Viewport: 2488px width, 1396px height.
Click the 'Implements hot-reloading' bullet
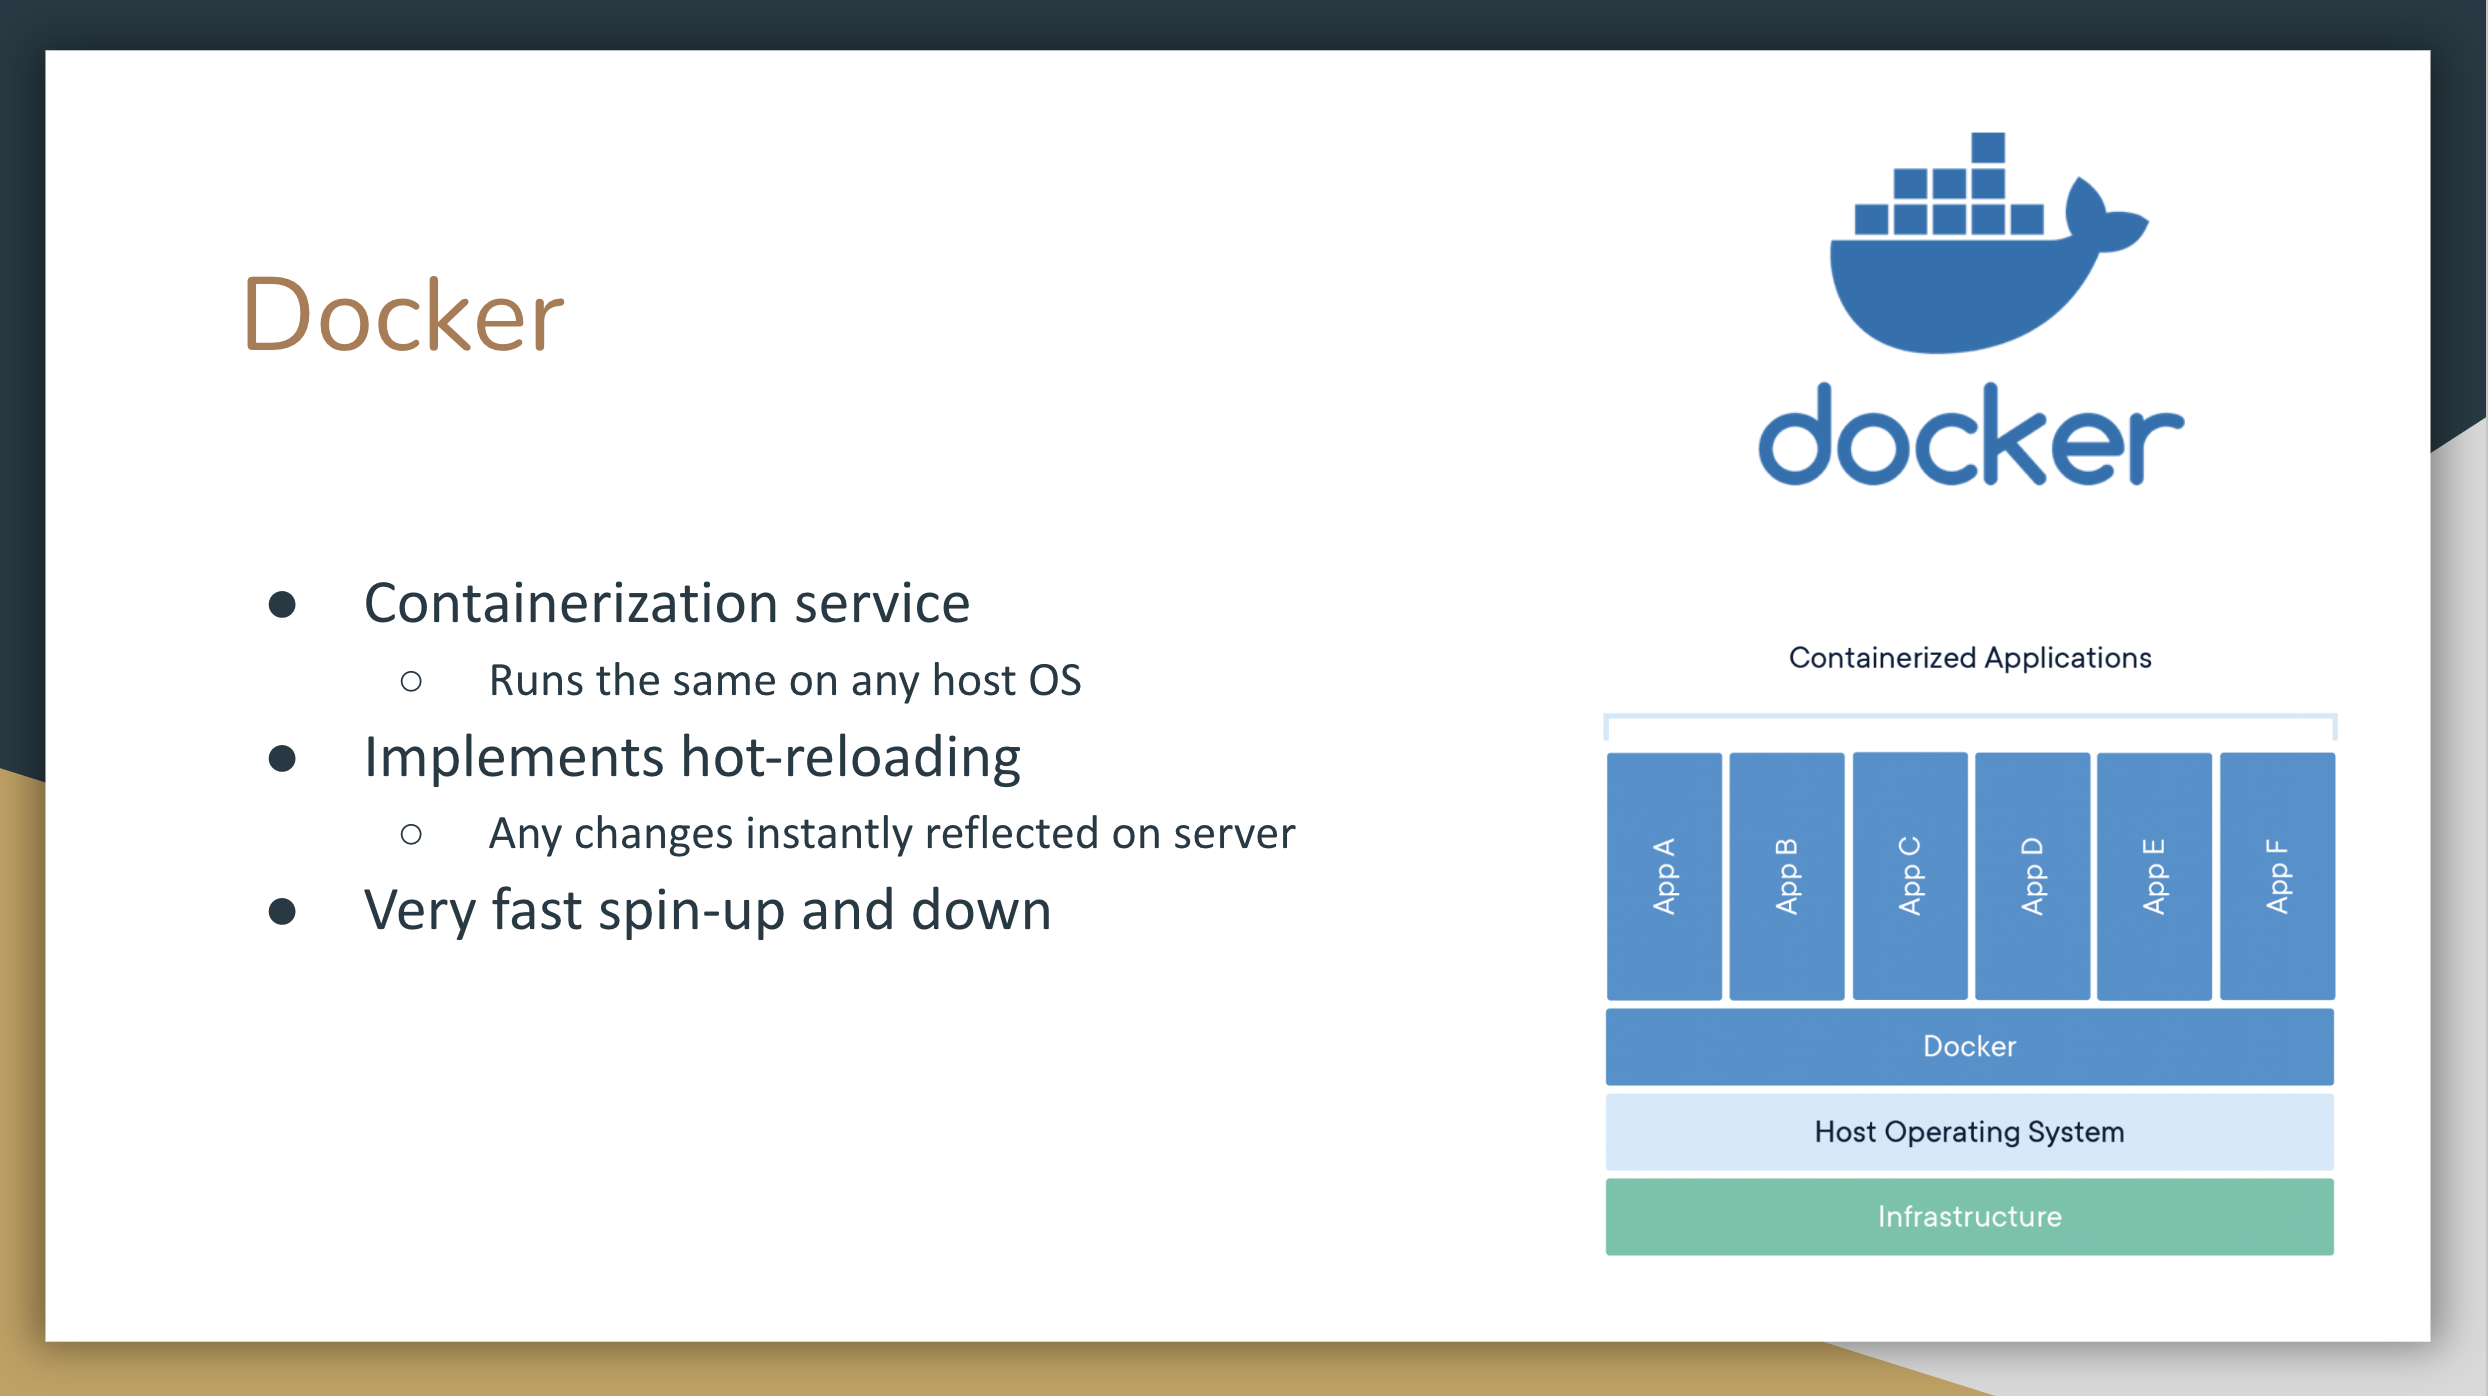tap(692, 757)
